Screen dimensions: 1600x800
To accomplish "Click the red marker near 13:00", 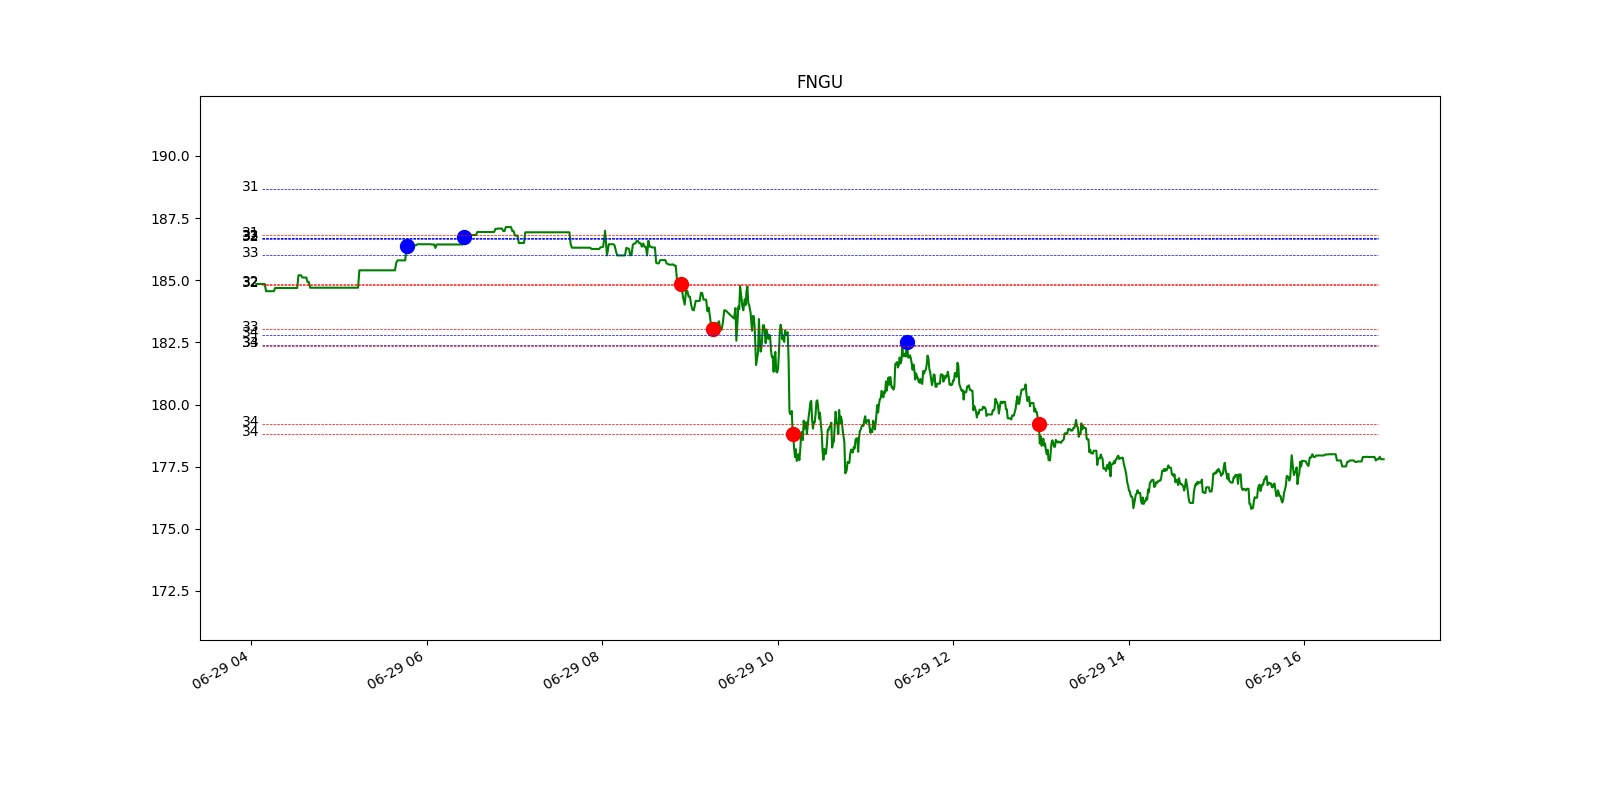I will point(1039,424).
